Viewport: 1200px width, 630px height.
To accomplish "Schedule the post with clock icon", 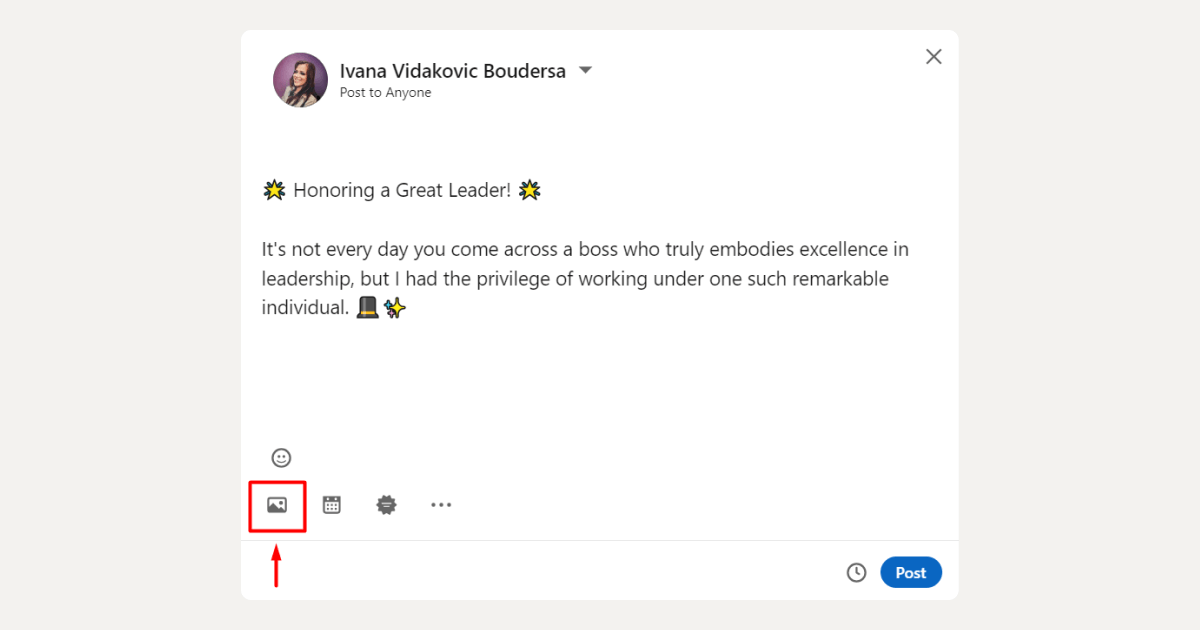I will (x=856, y=573).
